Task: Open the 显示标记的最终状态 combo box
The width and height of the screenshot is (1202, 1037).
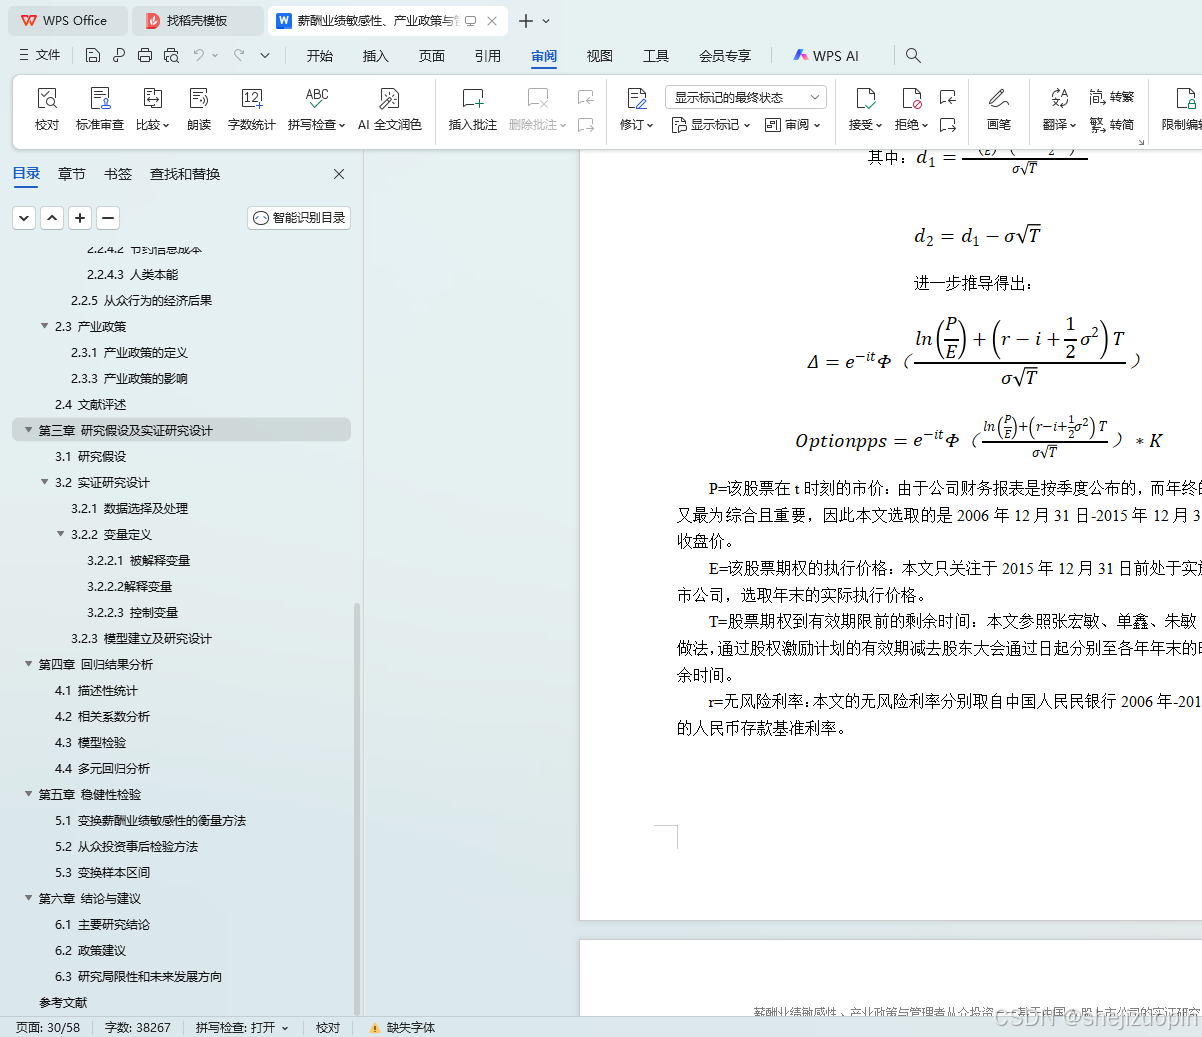Action: click(x=746, y=97)
